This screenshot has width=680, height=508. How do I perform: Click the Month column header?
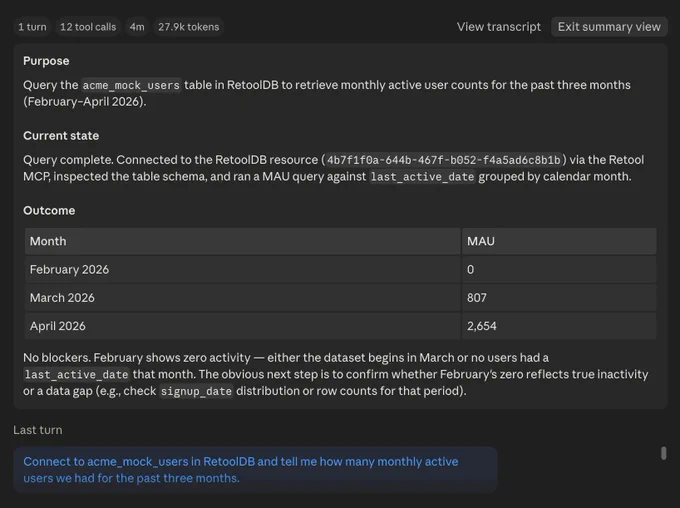[242, 241]
